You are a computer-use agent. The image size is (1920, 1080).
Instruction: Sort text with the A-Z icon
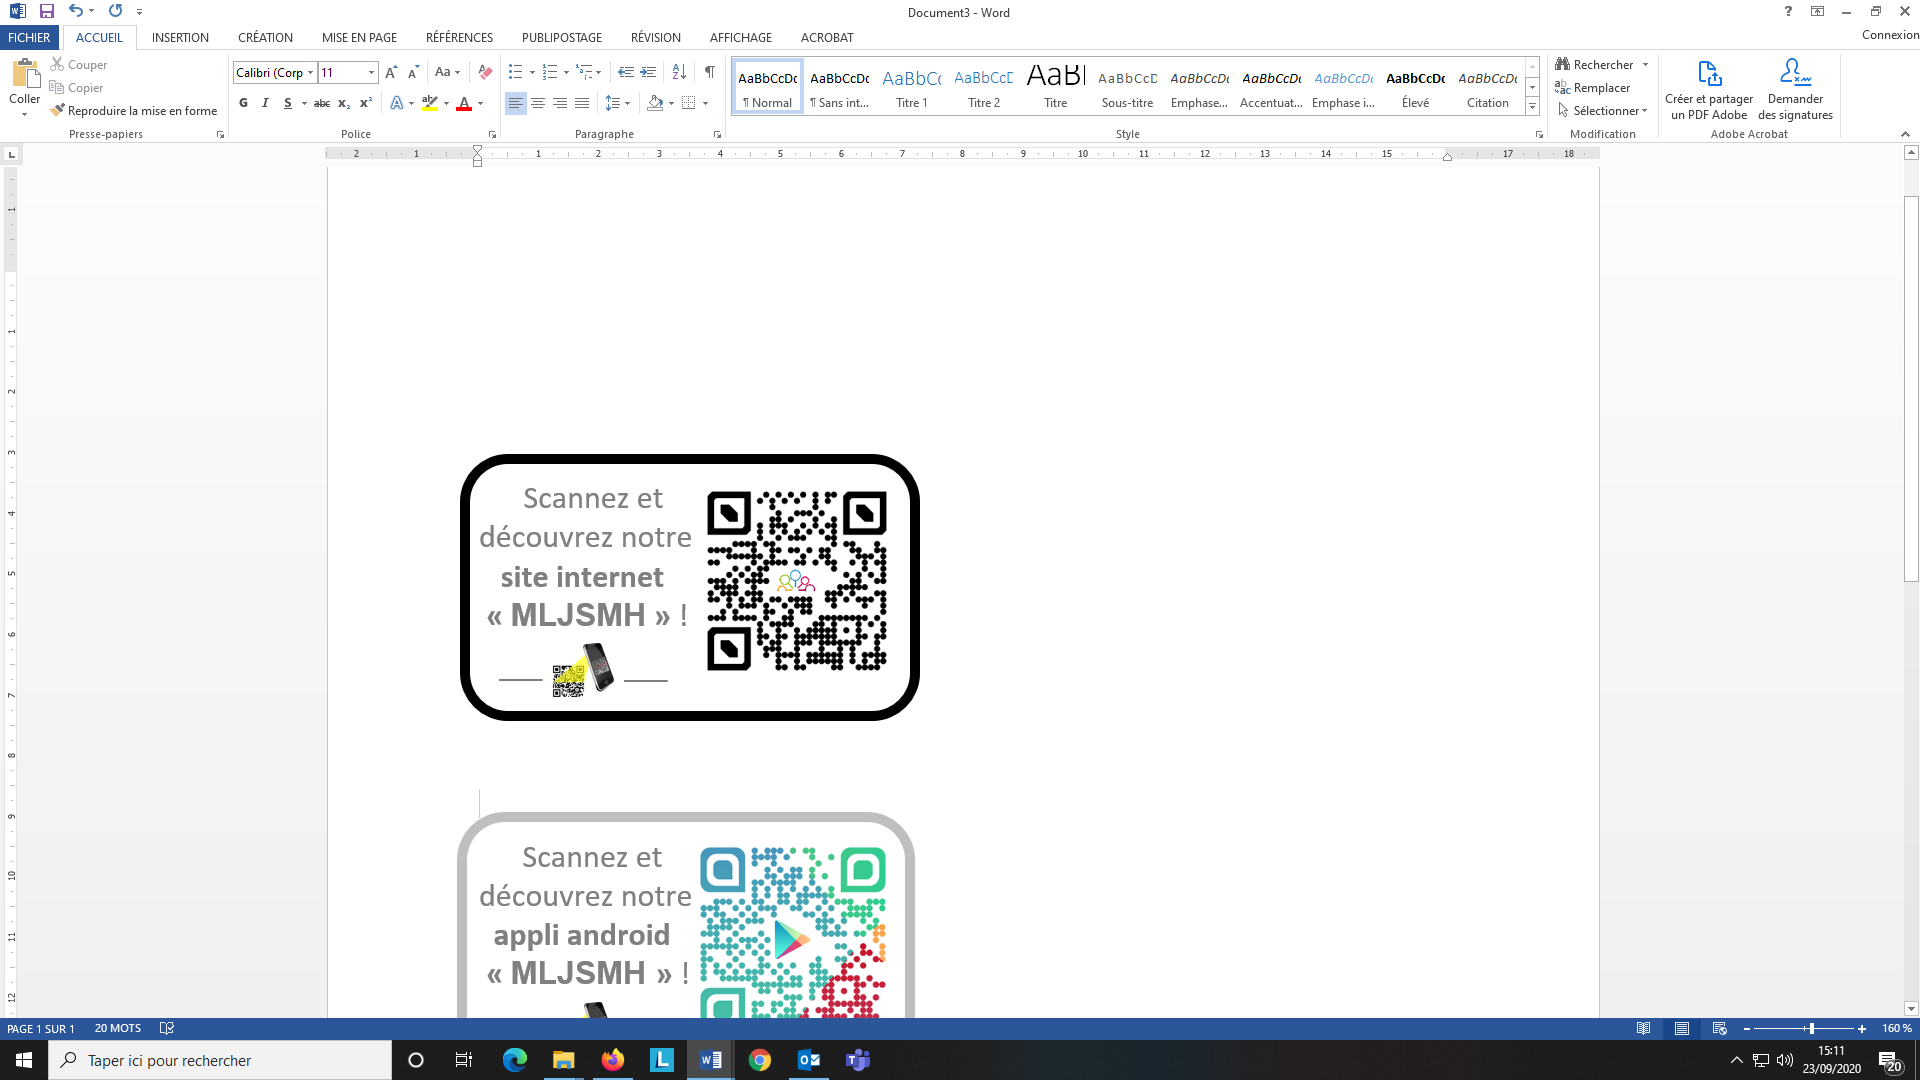pyautogui.click(x=679, y=72)
